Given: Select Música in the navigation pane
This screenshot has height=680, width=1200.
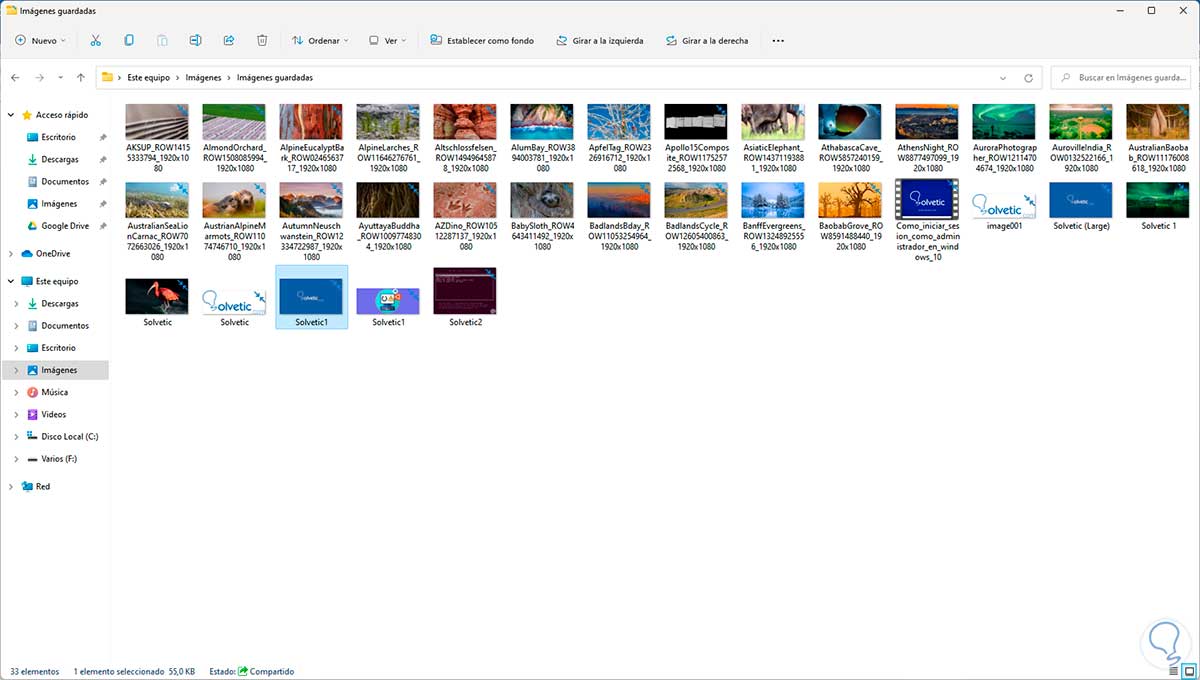Looking at the screenshot, I should [x=54, y=392].
